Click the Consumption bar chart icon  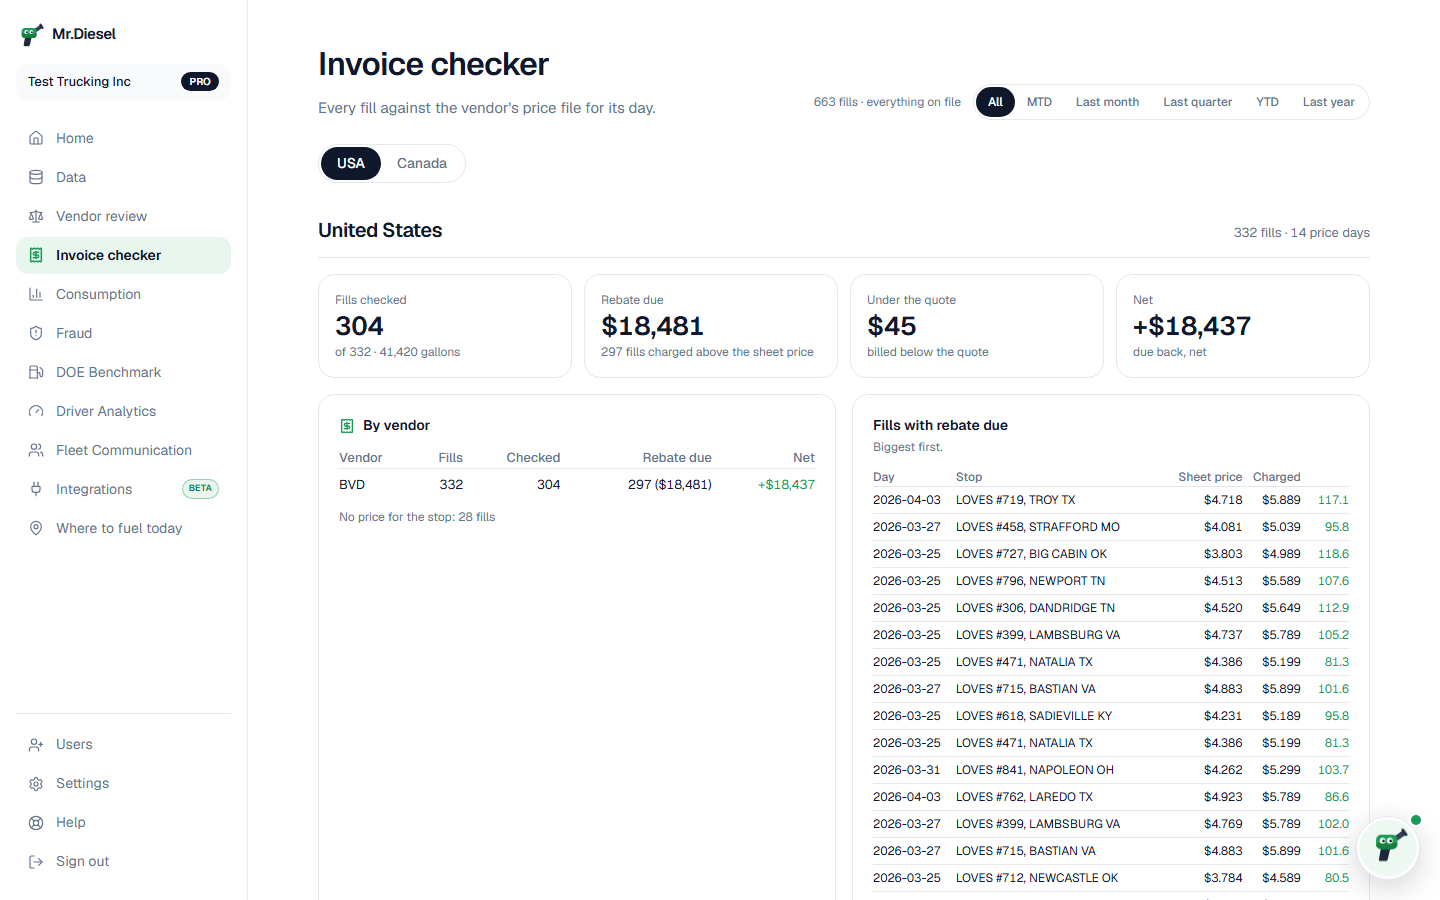pos(36,294)
